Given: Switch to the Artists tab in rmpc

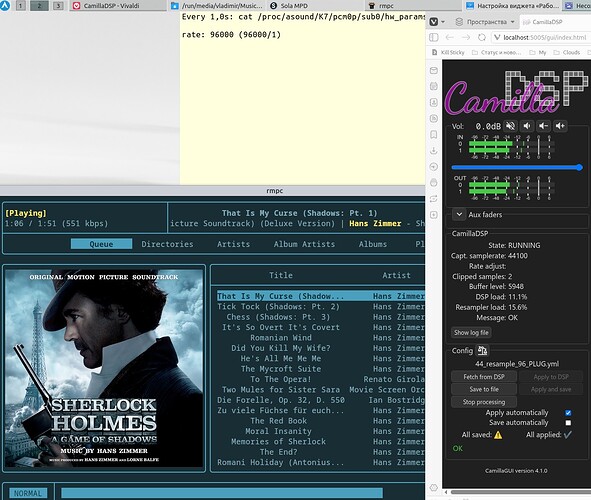Looking at the screenshot, I should 233,244.
